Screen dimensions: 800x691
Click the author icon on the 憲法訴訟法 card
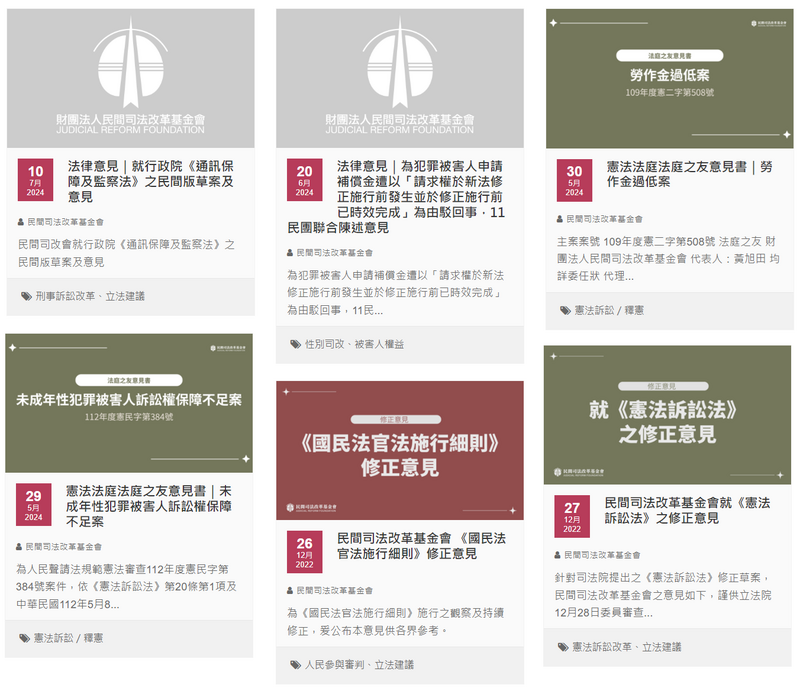pyautogui.click(x=558, y=555)
